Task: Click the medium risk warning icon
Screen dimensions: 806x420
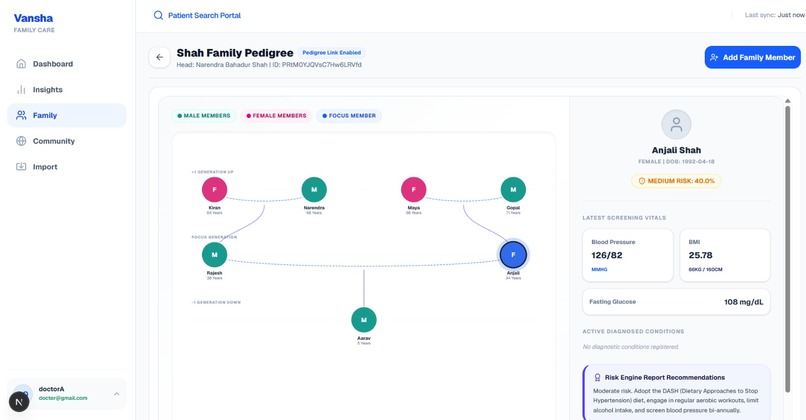Action: 642,181
